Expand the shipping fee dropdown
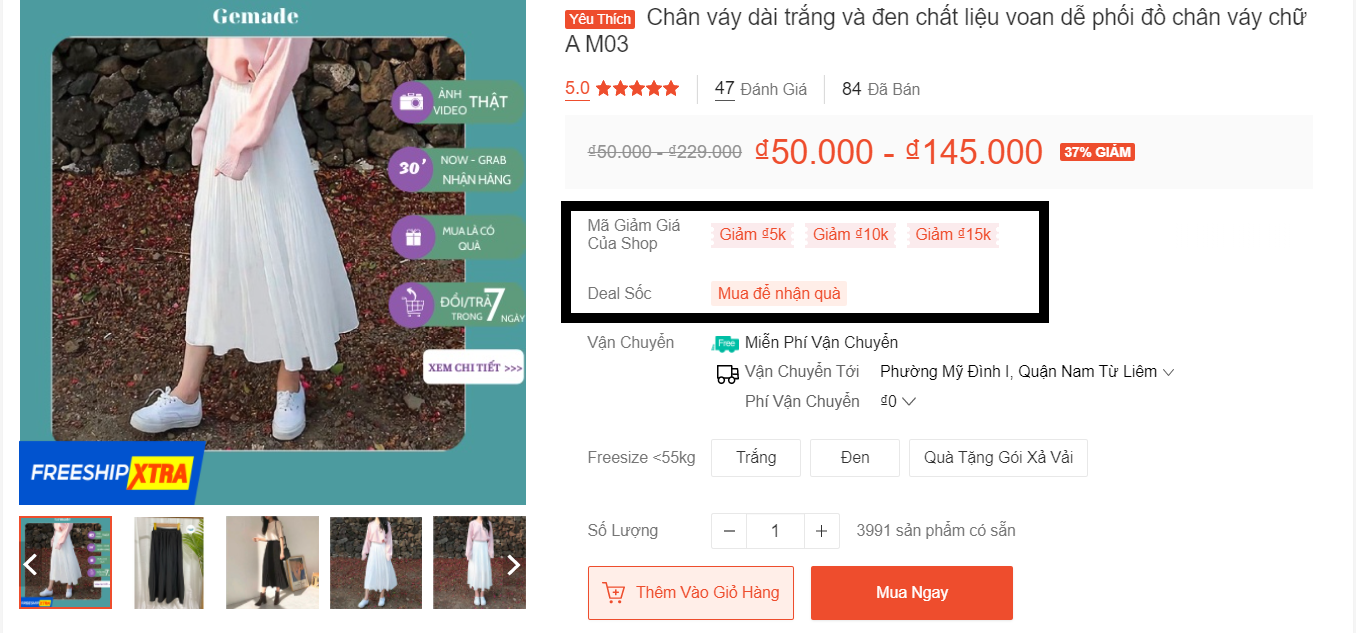The height and width of the screenshot is (633, 1356). coord(909,402)
